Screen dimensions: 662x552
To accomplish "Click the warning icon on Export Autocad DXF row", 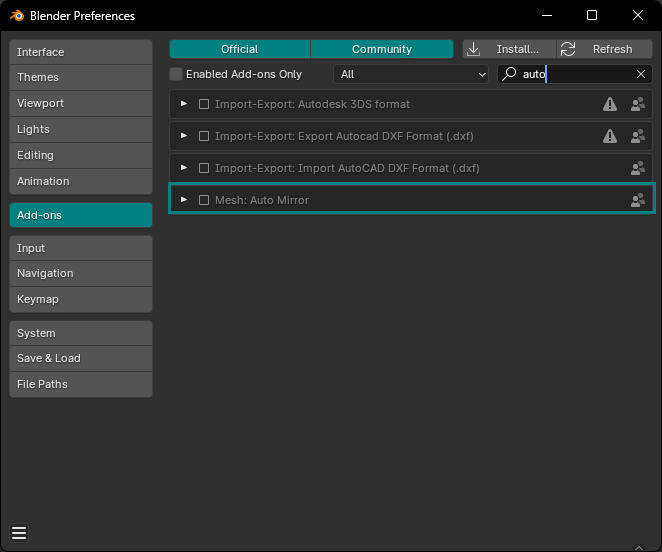I will (609, 136).
